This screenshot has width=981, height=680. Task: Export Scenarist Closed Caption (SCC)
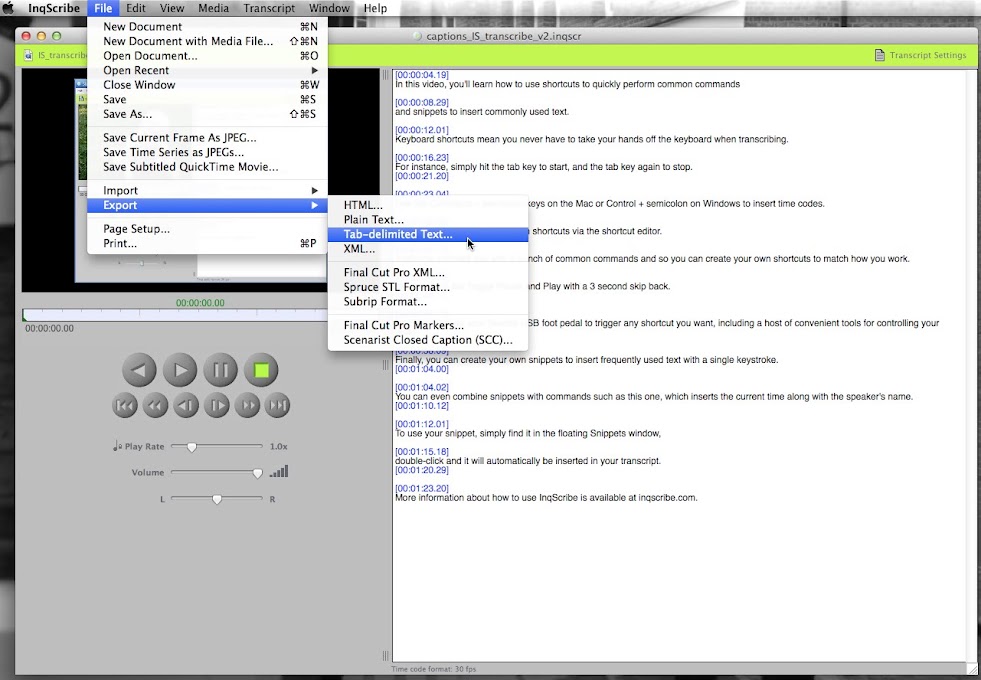click(428, 340)
